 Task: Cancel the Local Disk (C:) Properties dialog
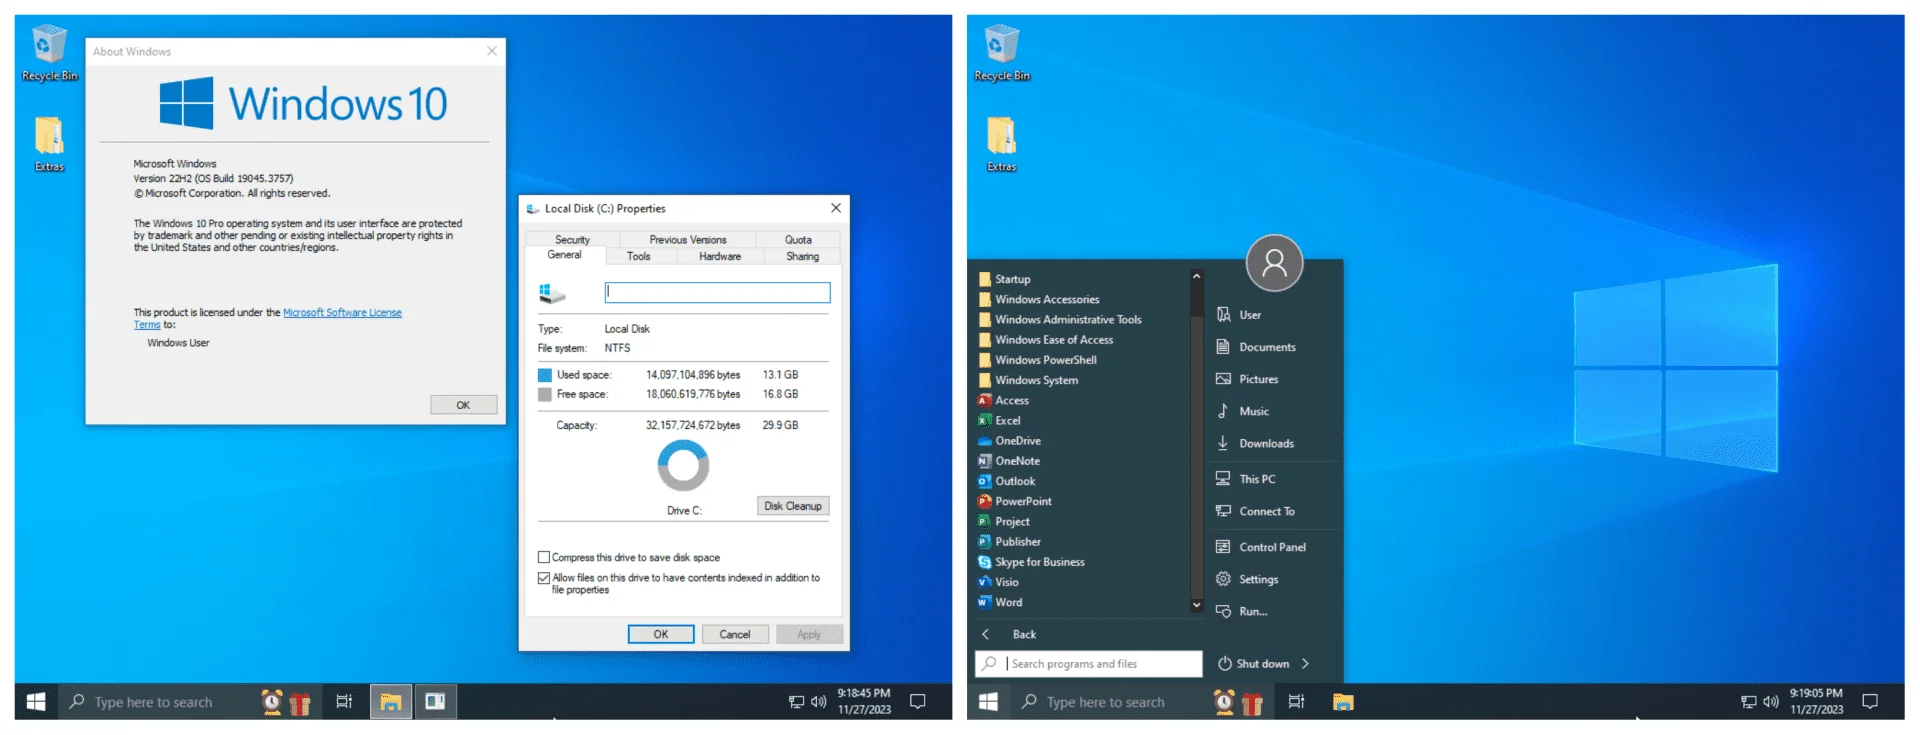[735, 634]
